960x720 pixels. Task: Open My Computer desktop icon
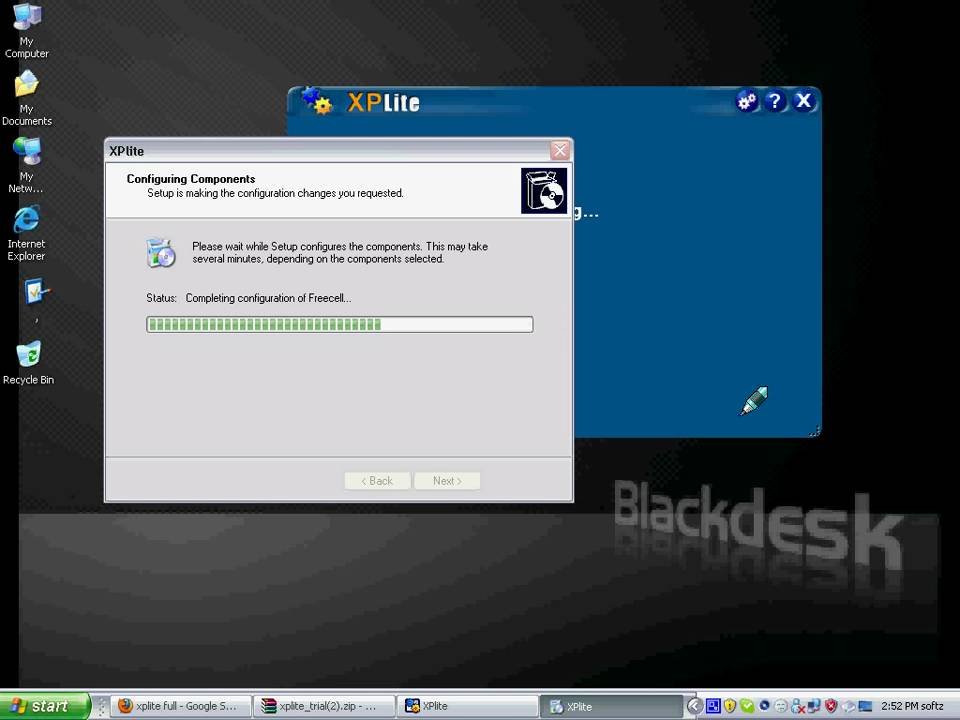click(x=26, y=31)
